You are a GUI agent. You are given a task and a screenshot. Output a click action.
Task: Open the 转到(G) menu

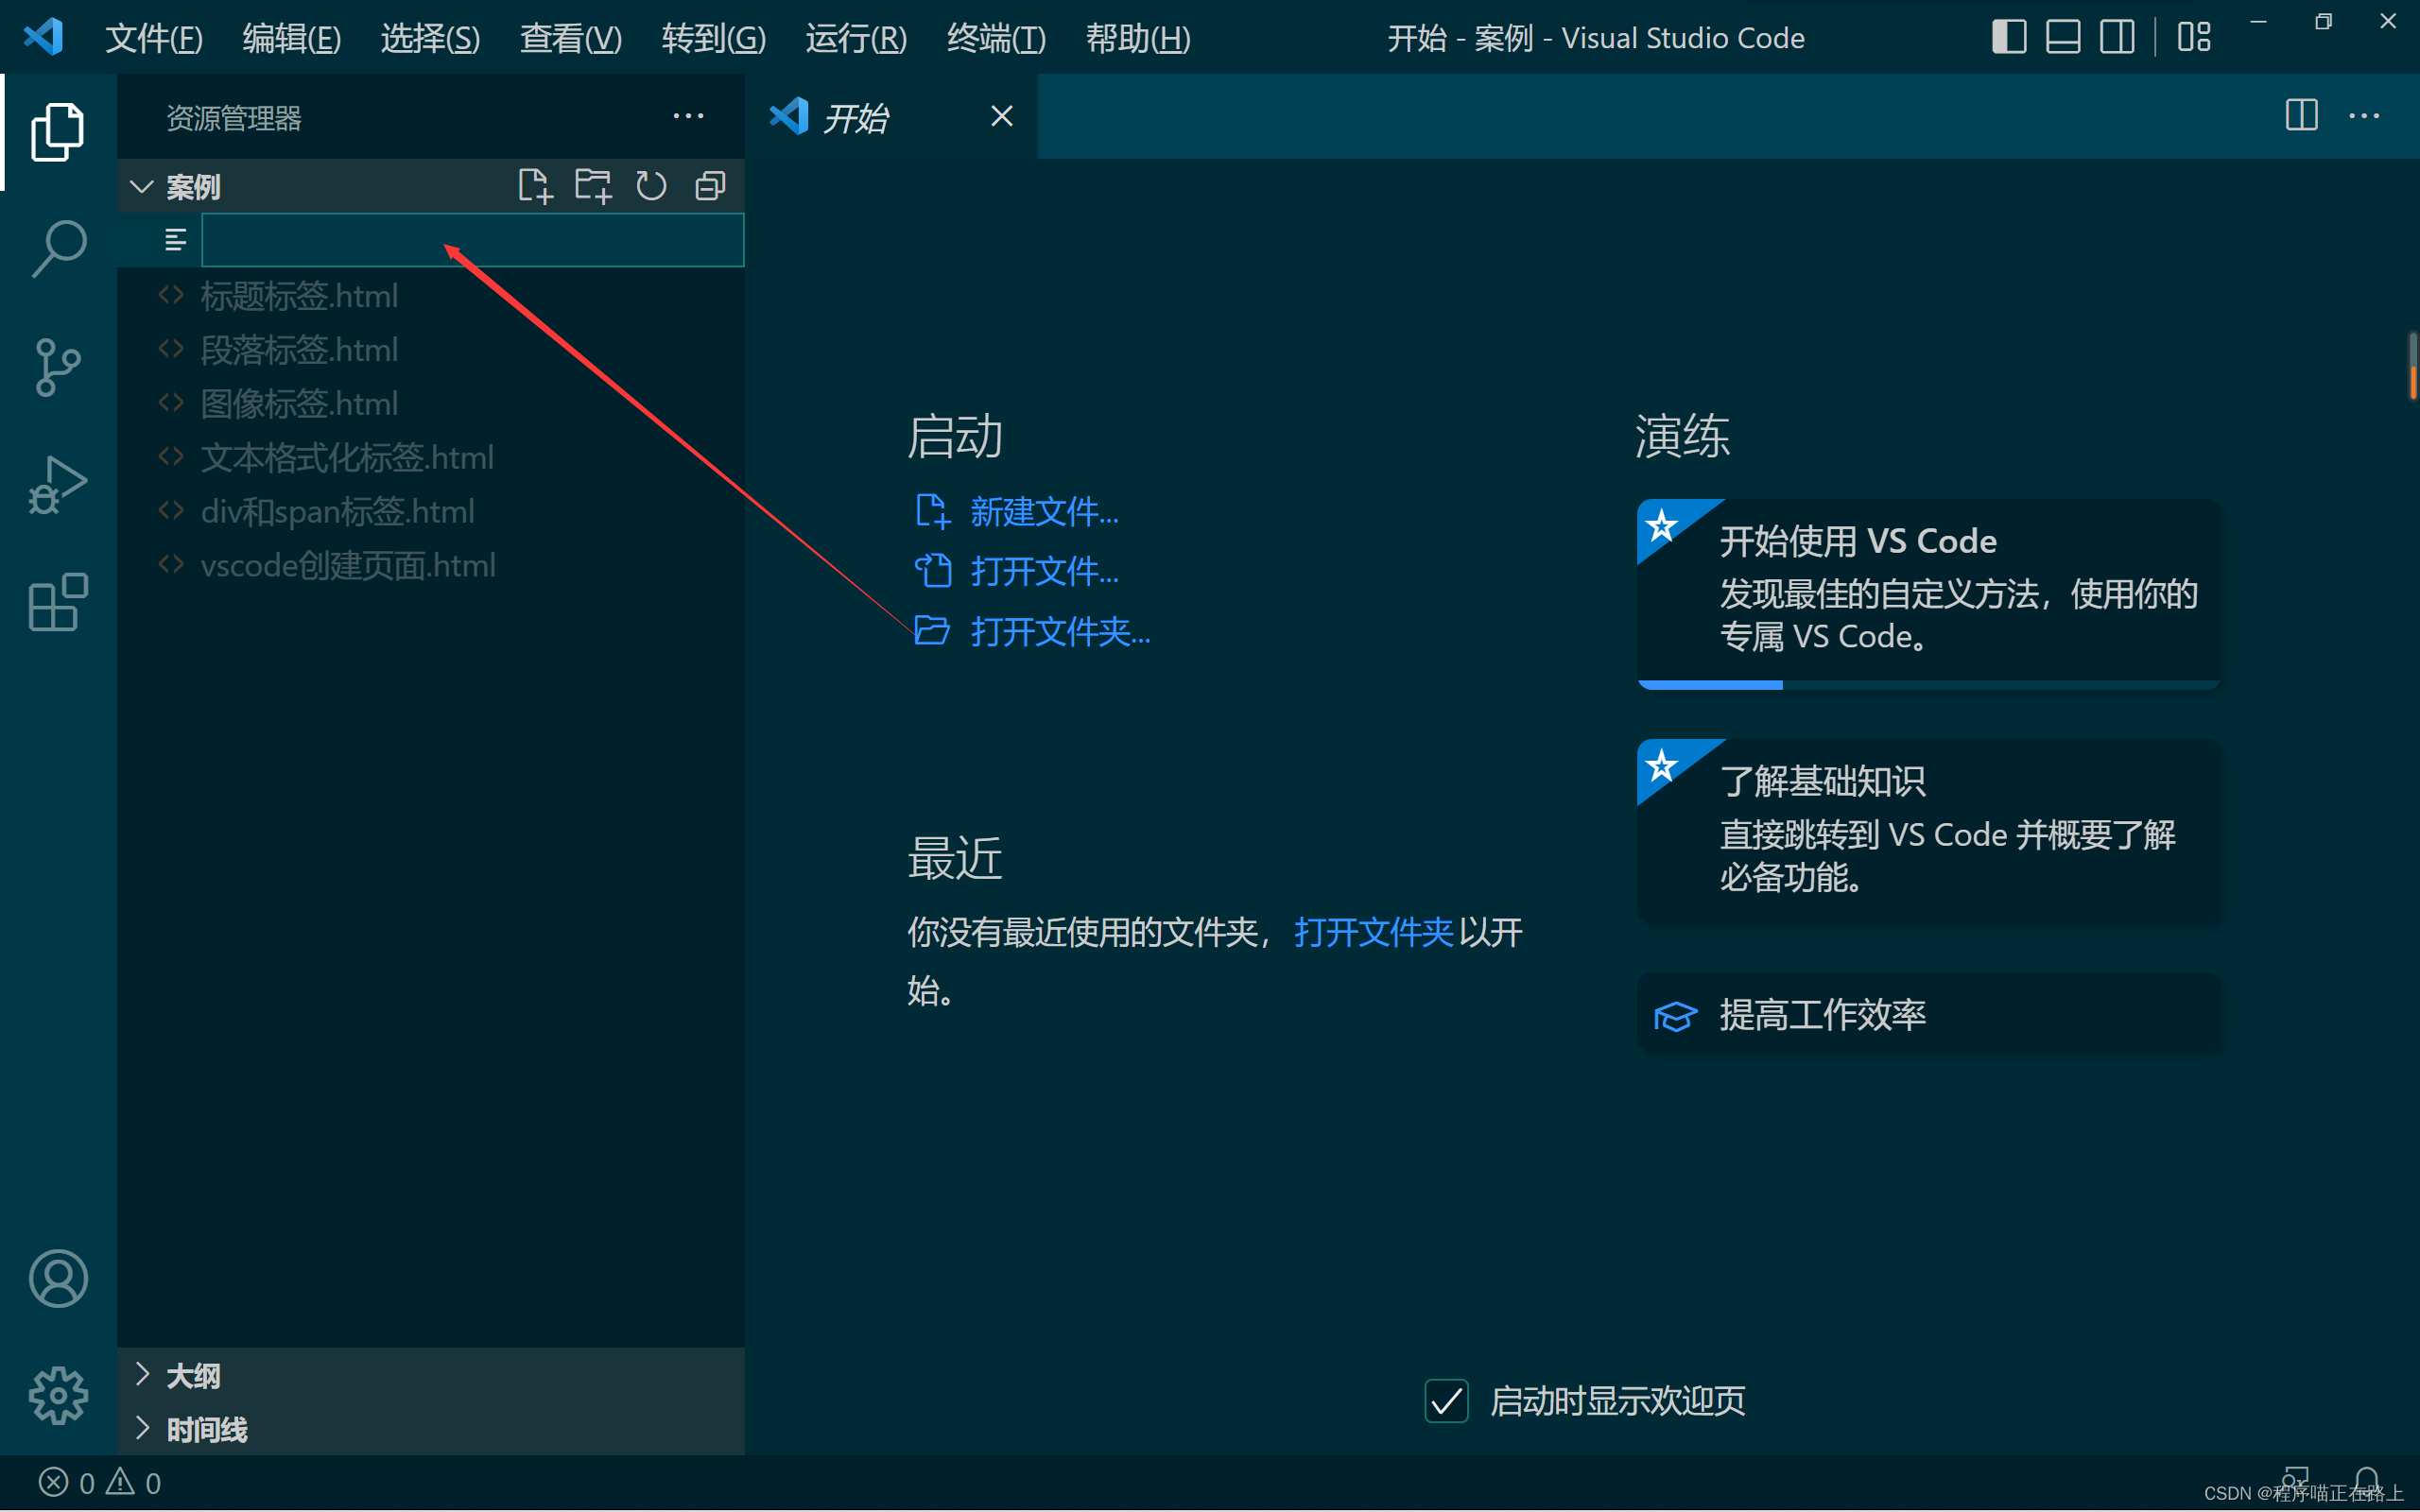tap(714, 38)
